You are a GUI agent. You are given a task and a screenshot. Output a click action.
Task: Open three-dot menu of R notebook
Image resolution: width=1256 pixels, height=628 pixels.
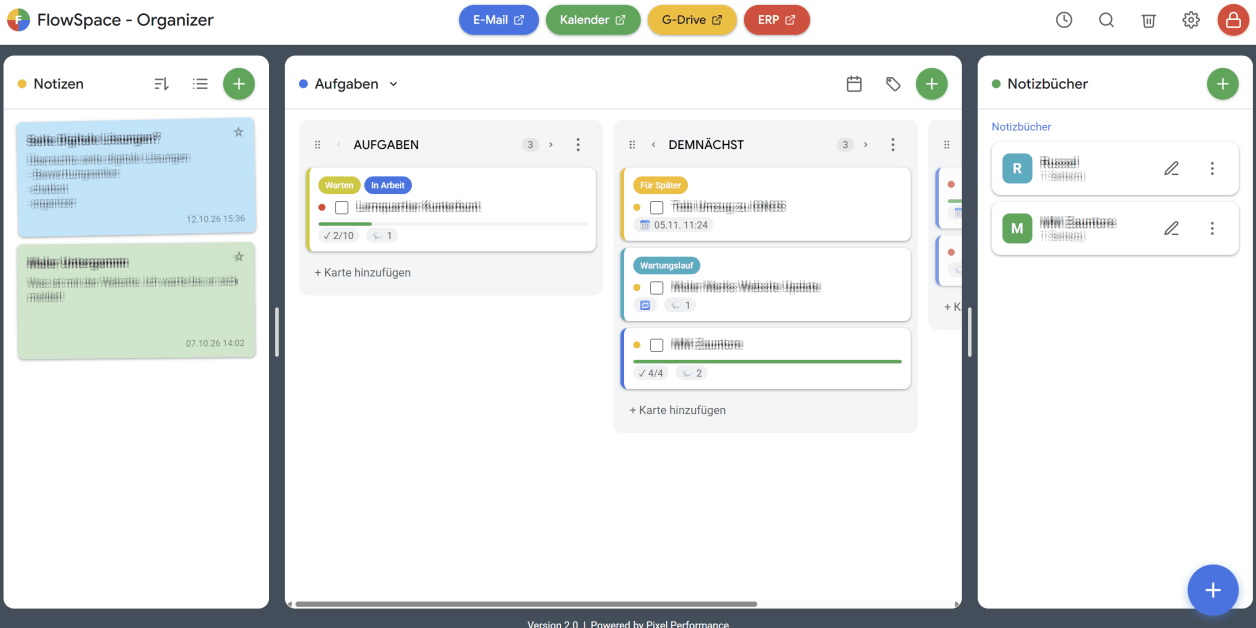[1212, 169]
